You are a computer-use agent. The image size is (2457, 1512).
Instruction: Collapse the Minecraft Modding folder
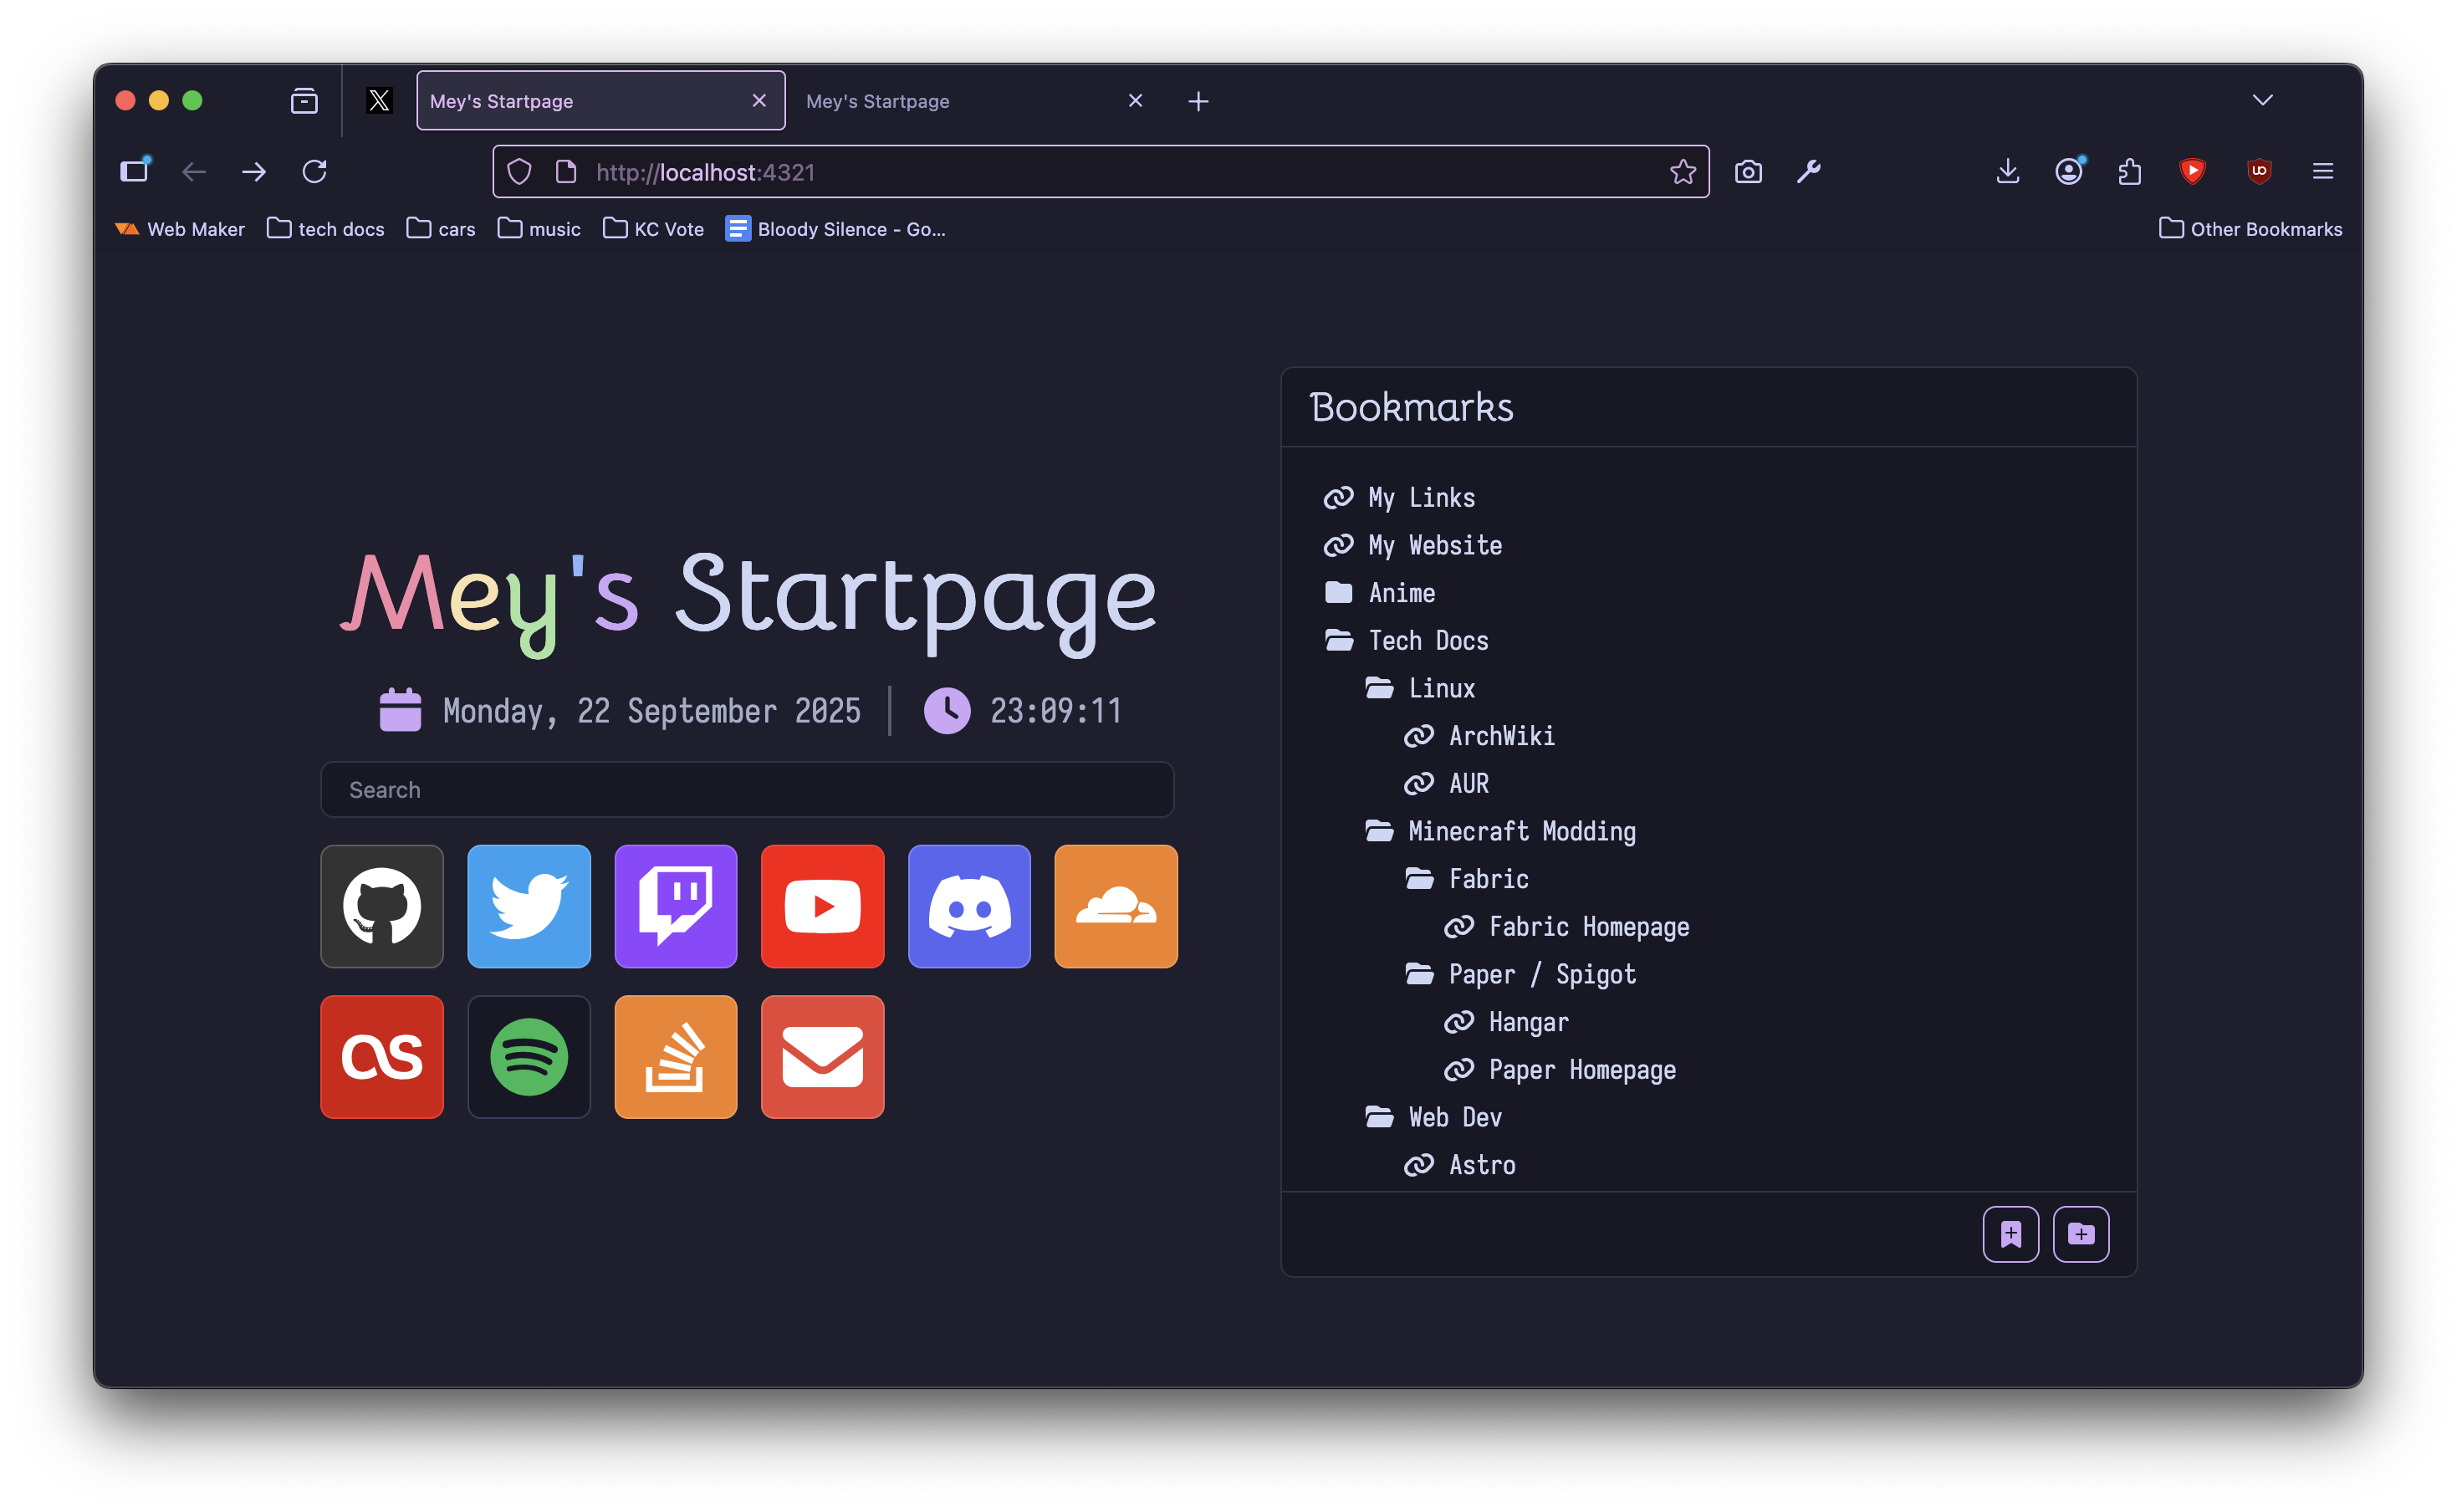[1520, 831]
